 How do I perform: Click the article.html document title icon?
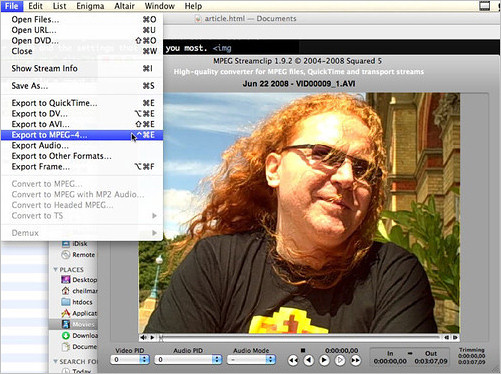coord(198,19)
